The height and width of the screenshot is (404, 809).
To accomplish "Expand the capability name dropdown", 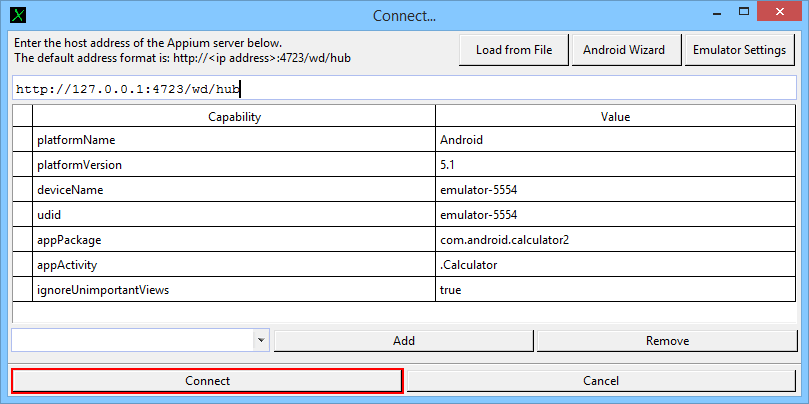I will 261,340.
